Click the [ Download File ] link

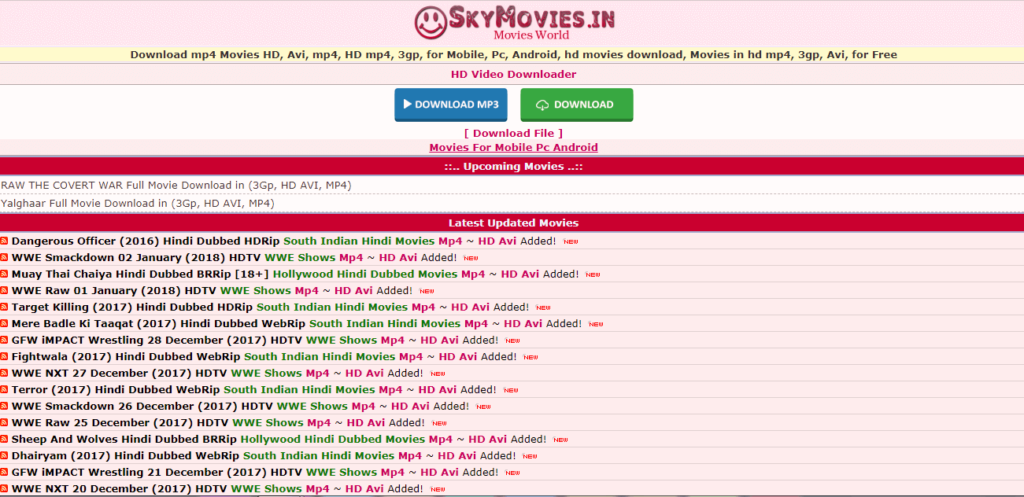pyautogui.click(x=513, y=133)
